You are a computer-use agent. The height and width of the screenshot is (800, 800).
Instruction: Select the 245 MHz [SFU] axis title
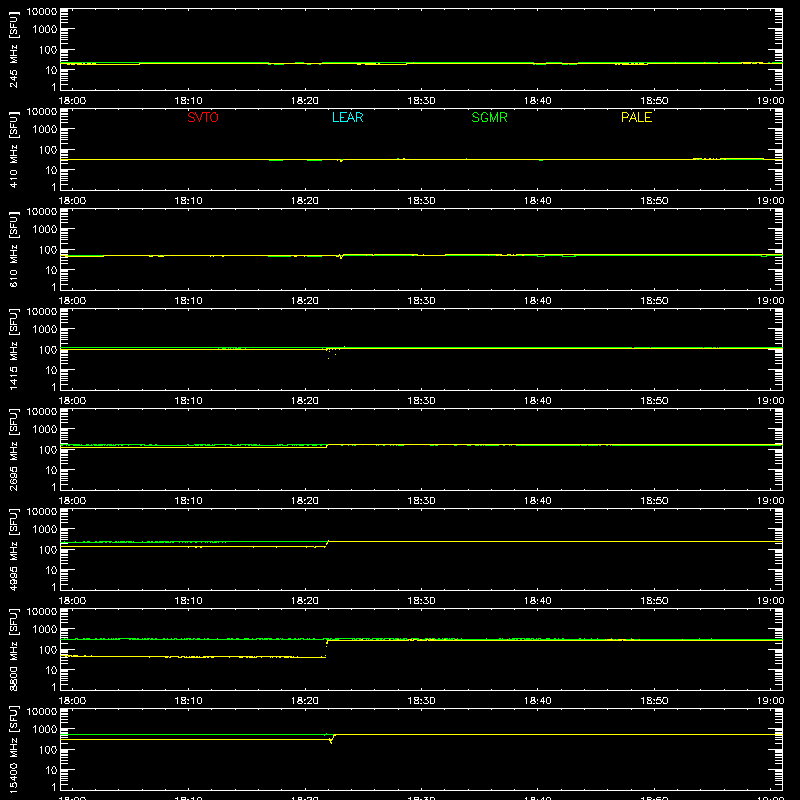pyautogui.click(x=14, y=49)
